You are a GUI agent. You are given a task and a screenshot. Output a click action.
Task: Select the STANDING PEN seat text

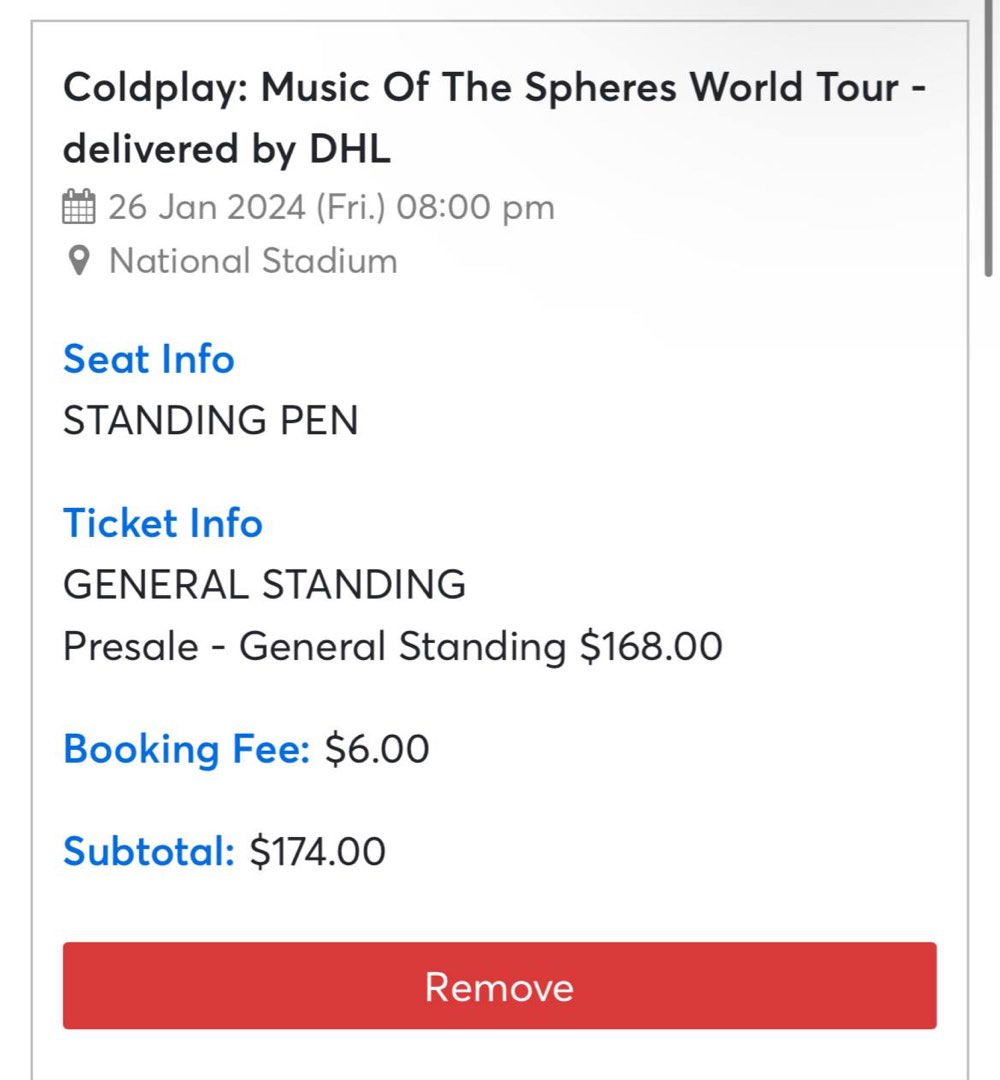click(x=210, y=420)
